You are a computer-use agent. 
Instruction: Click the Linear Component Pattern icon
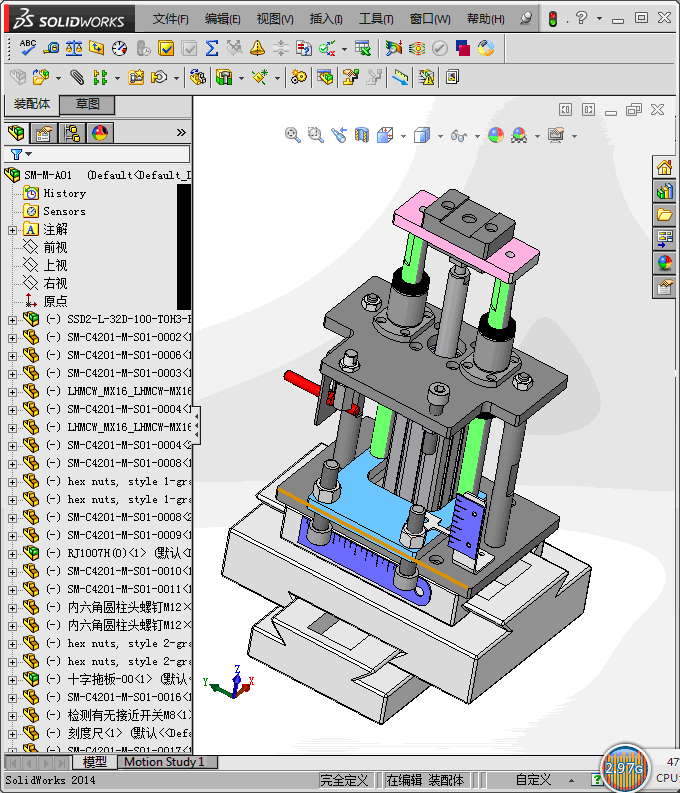tap(100, 77)
